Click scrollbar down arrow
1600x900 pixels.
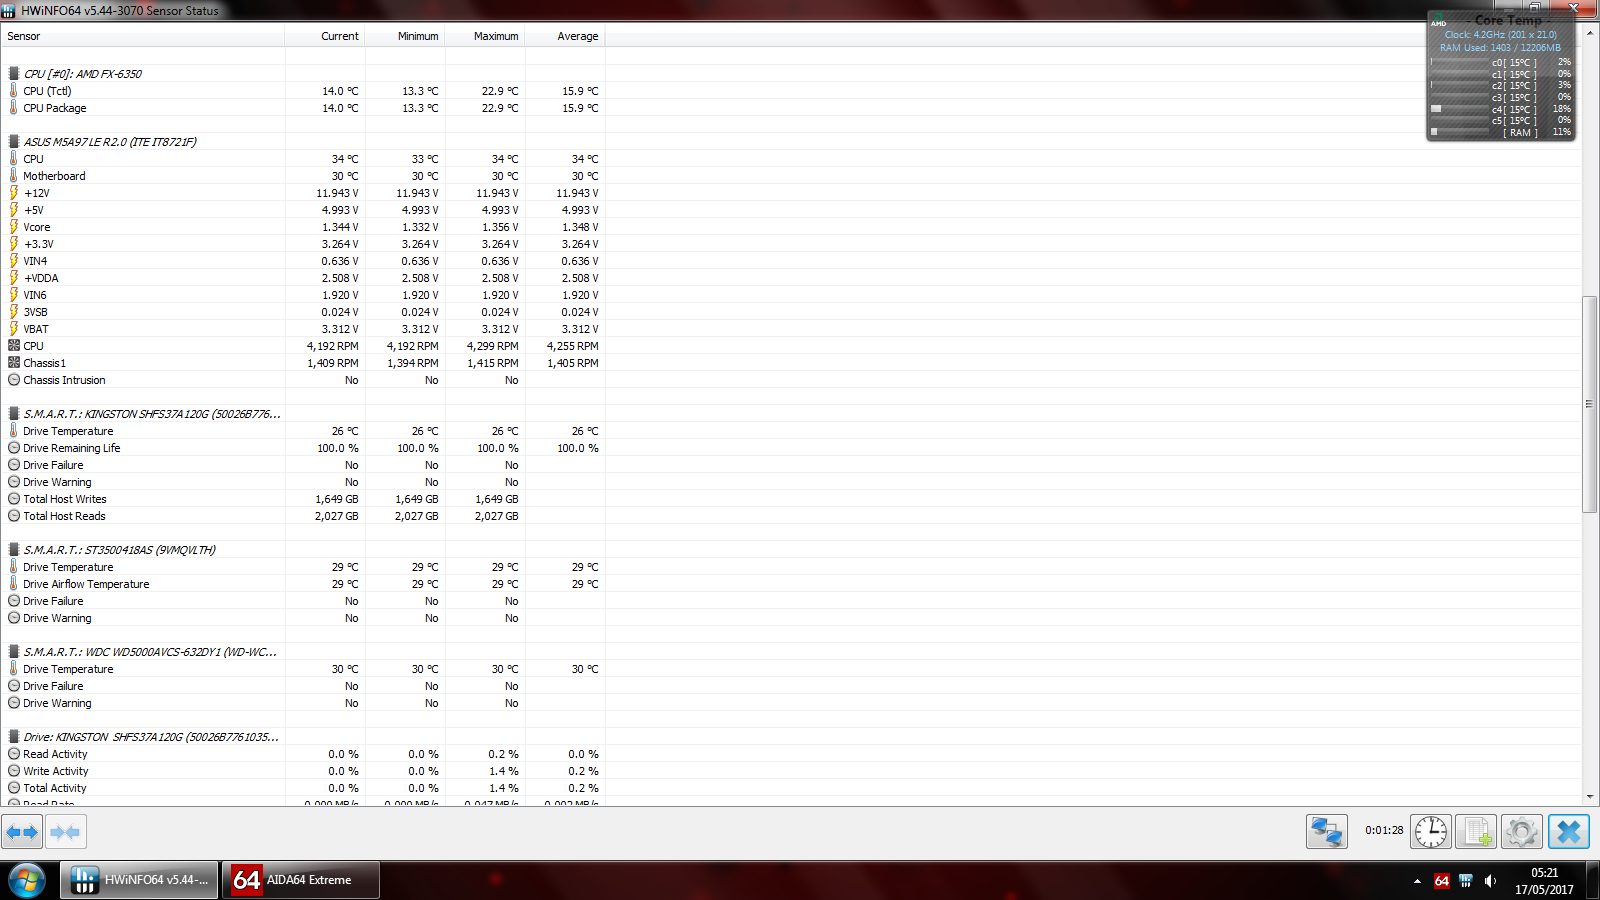pos(1589,798)
